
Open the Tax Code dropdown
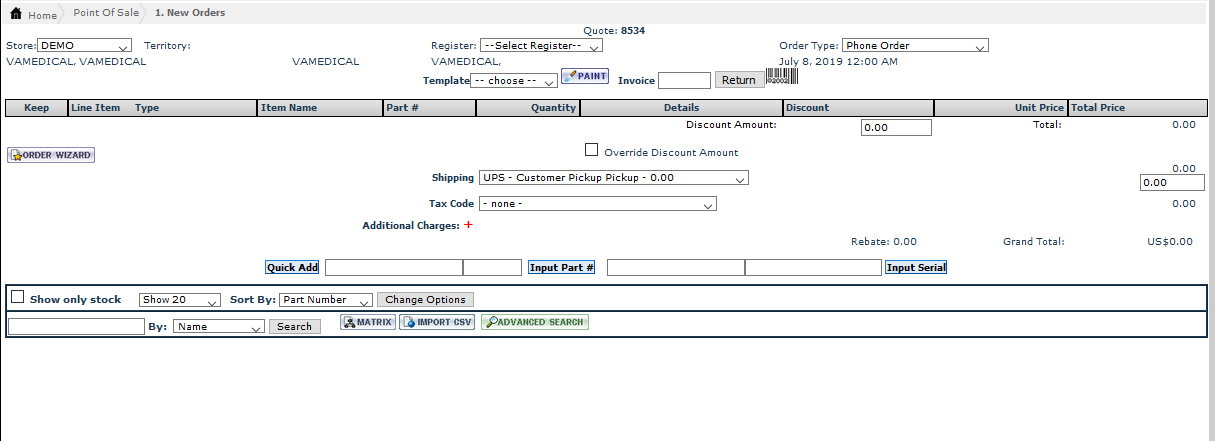597,204
